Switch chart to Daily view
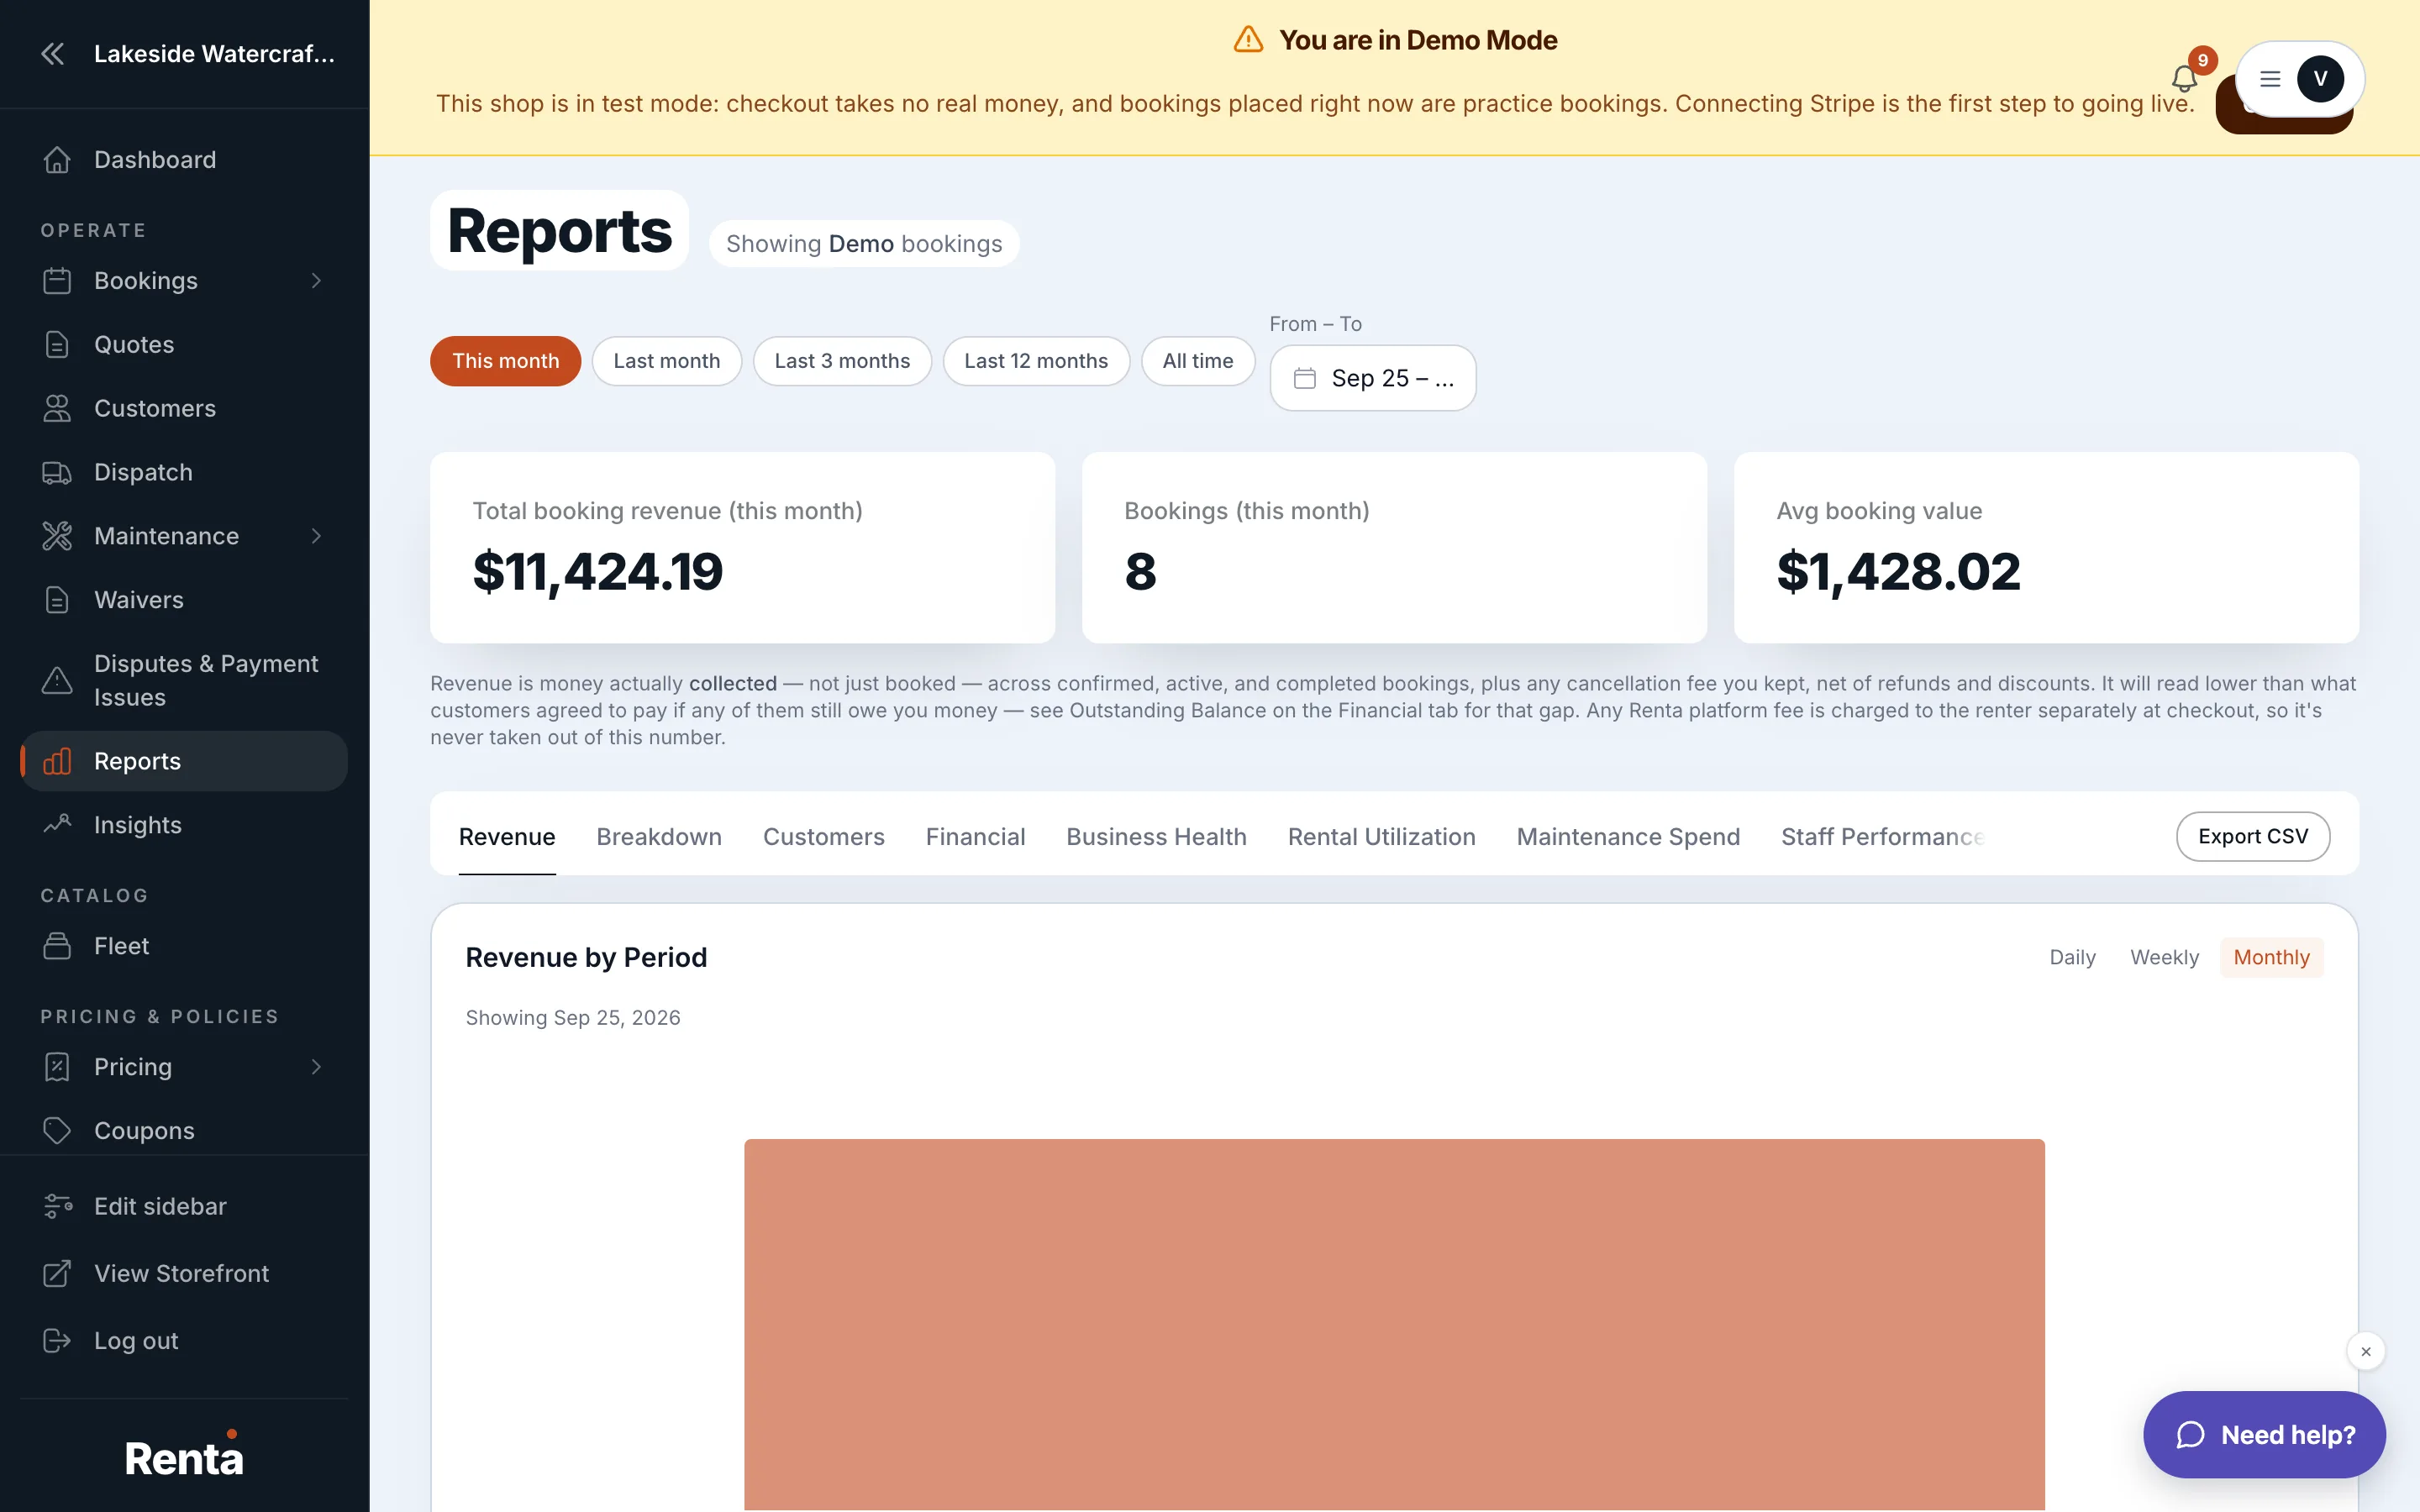 click(x=2072, y=957)
